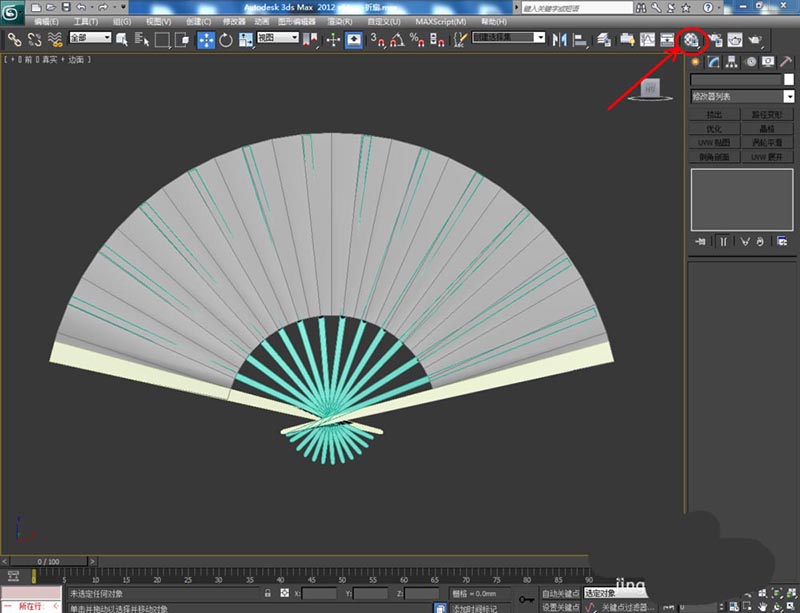The image size is (800, 613).
Task: Open the Utilities hammer panel tab
Action: (x=787, y=62)
